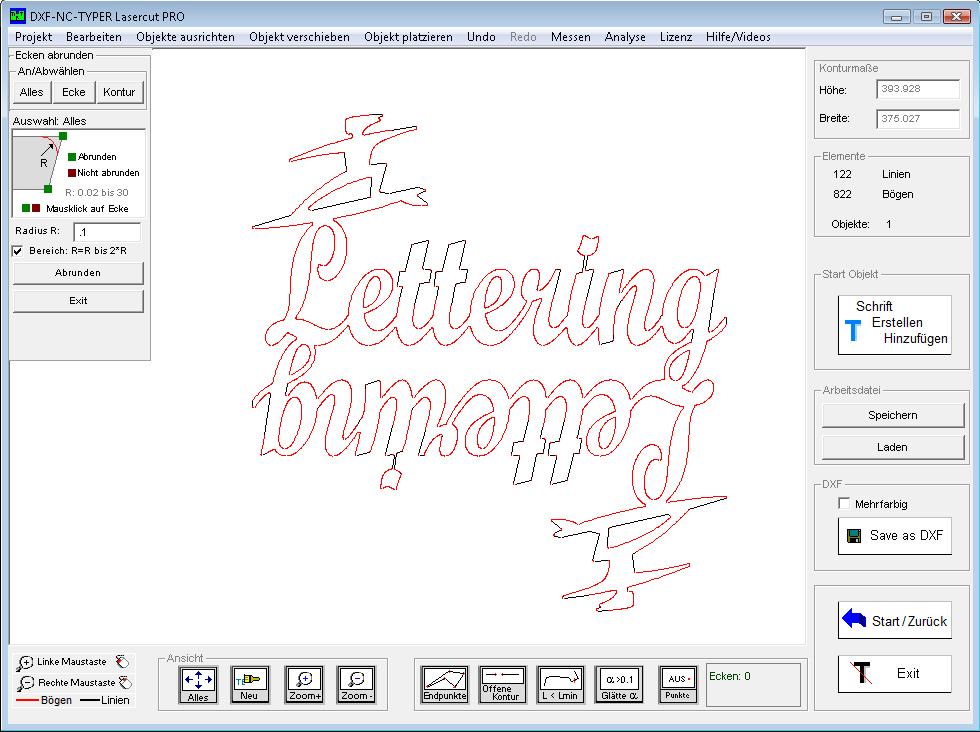Screen dimensions: 980x732
Task: Click the Save as DXF button
Action: pyautogui.click(x=894, y=536)
